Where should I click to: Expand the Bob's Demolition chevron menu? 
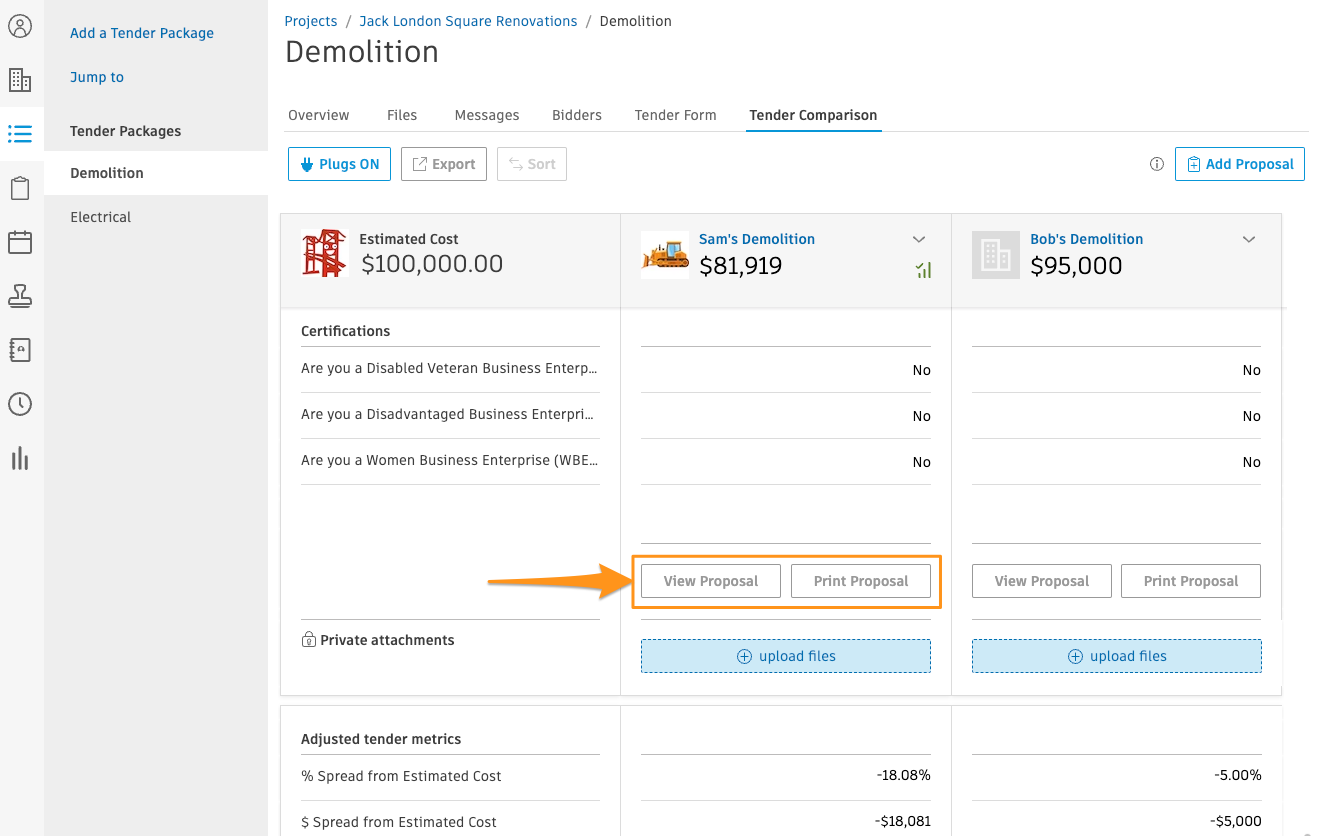point(1248,239)
